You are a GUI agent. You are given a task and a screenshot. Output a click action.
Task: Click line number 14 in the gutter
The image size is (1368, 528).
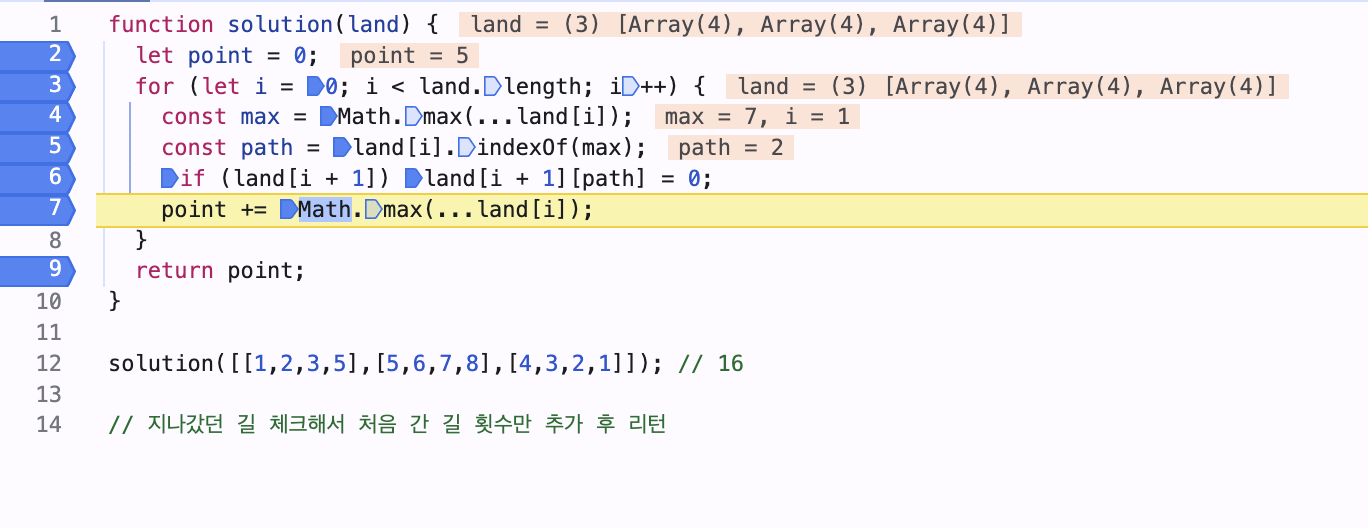point(48,425)
